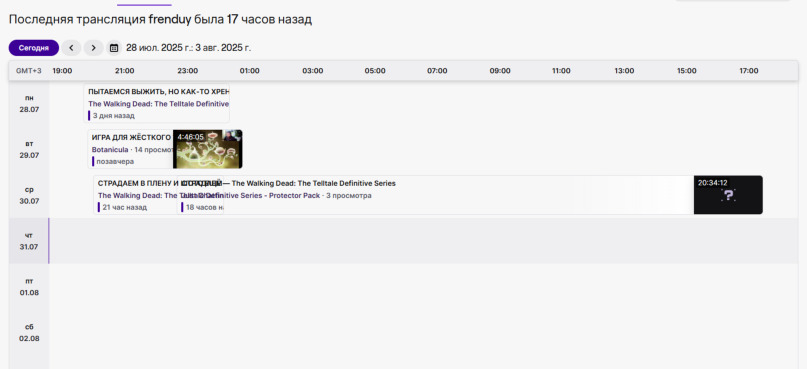Viewport: 807px width, 369px height.
Task: Click the 21:00 time column header
Action: 125,71
